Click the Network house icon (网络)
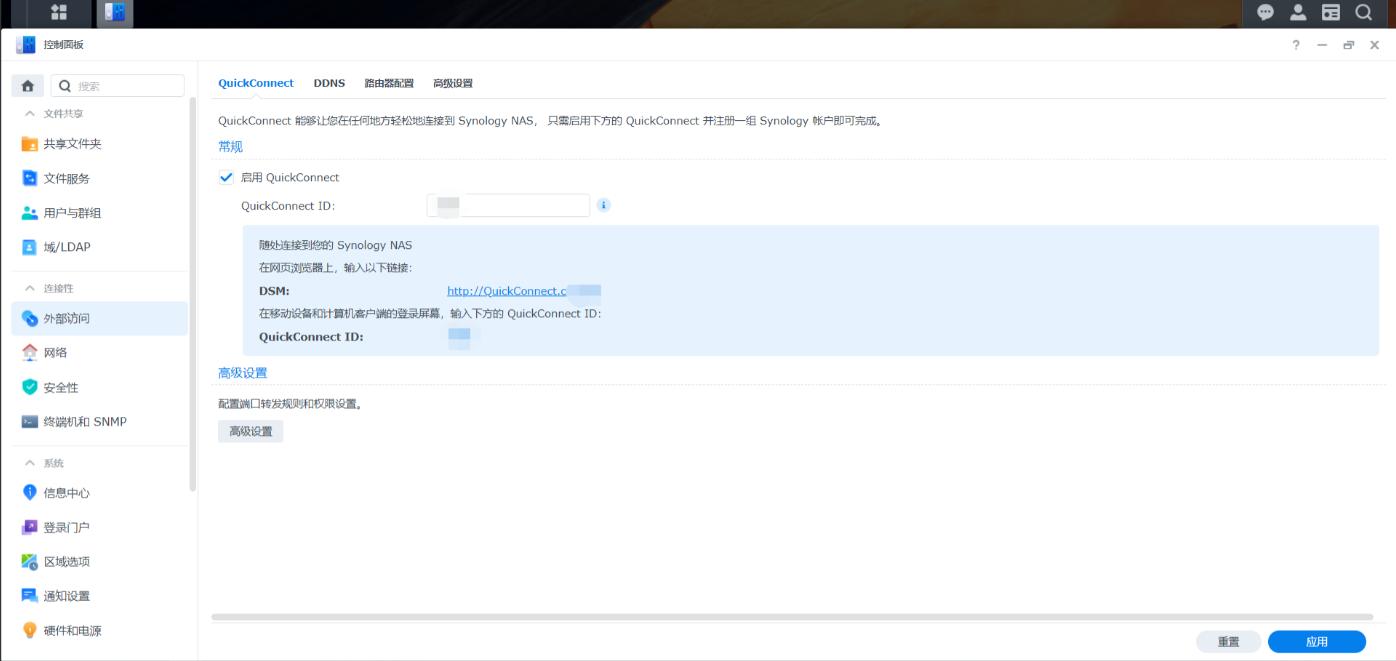The image size is (1396, 661). (x=30, y=352)
